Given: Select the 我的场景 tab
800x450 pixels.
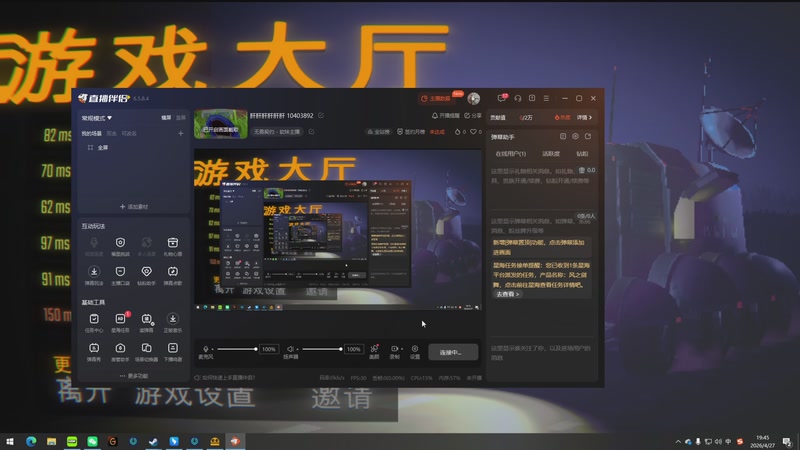Looking at the screenshot, I should point(91,133).
